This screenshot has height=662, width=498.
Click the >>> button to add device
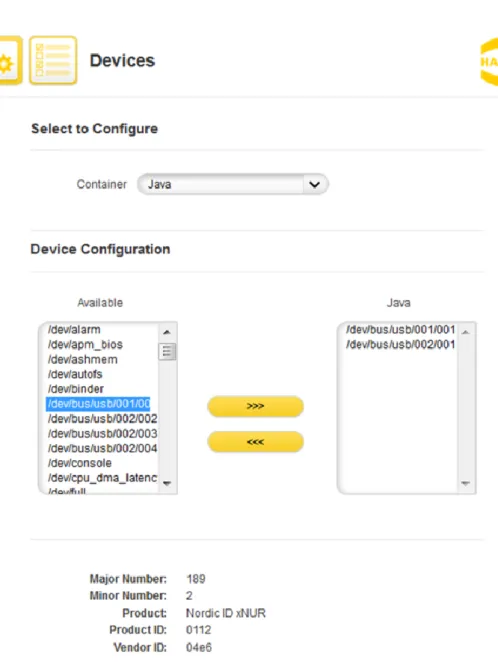click(x=255, y=406)
